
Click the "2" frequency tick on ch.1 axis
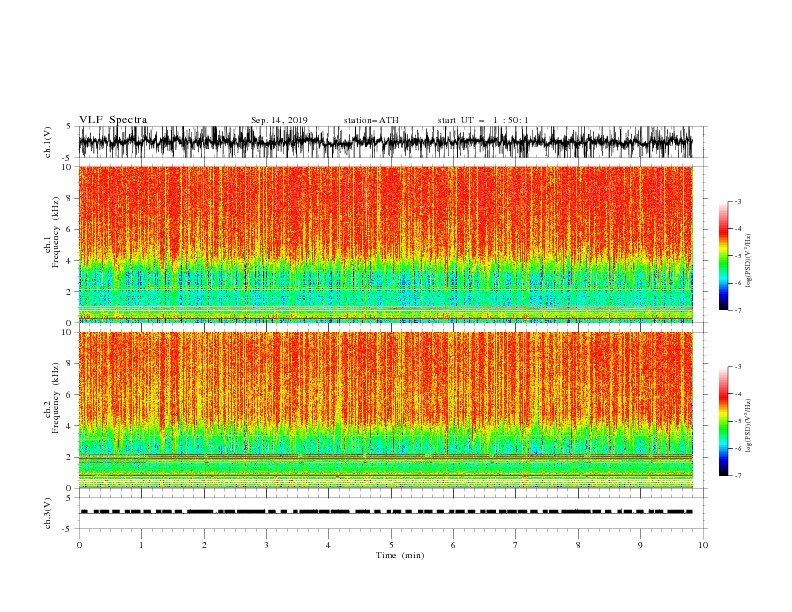[x=71, y=292]
